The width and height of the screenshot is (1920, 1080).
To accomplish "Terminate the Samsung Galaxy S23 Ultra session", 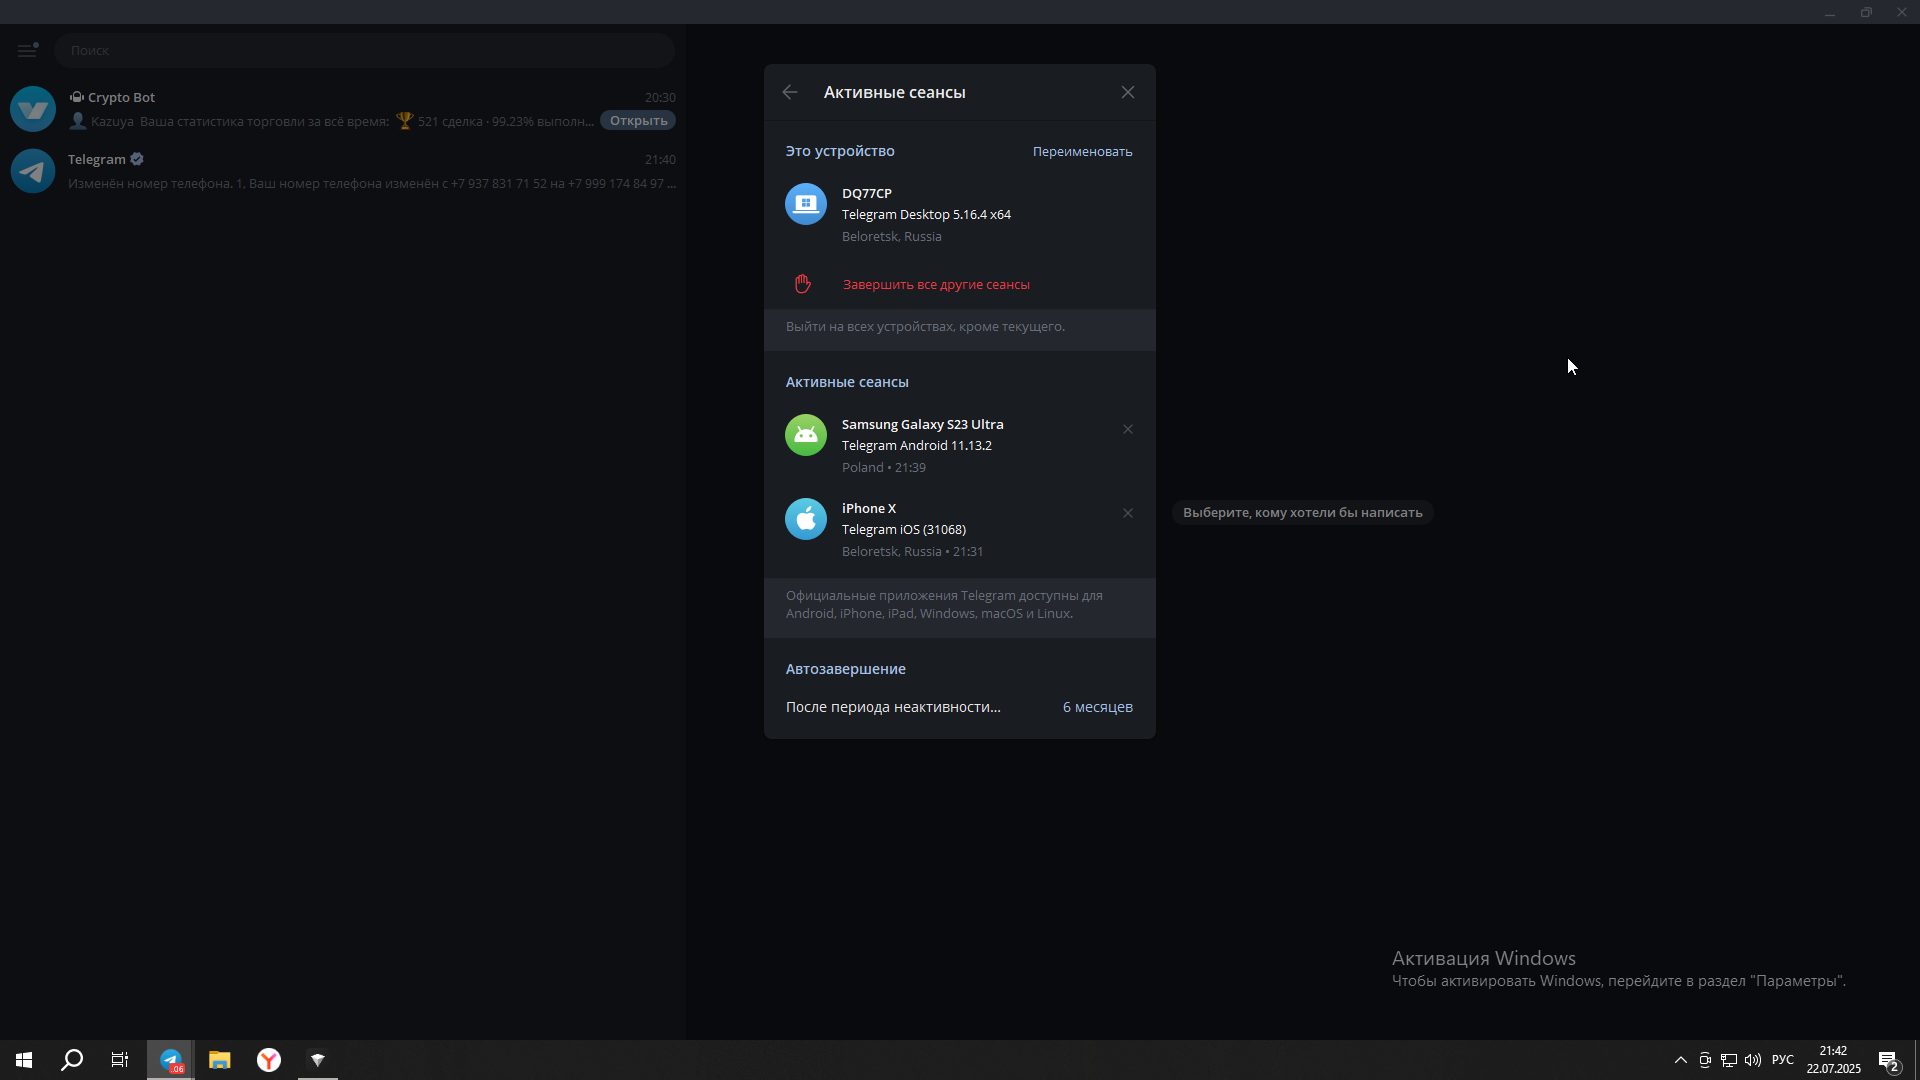I will pos(1128,429).
